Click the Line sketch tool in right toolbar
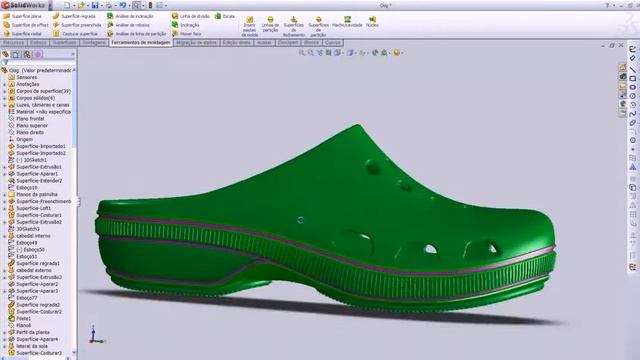The image size is (640, 360). point(633,69)
